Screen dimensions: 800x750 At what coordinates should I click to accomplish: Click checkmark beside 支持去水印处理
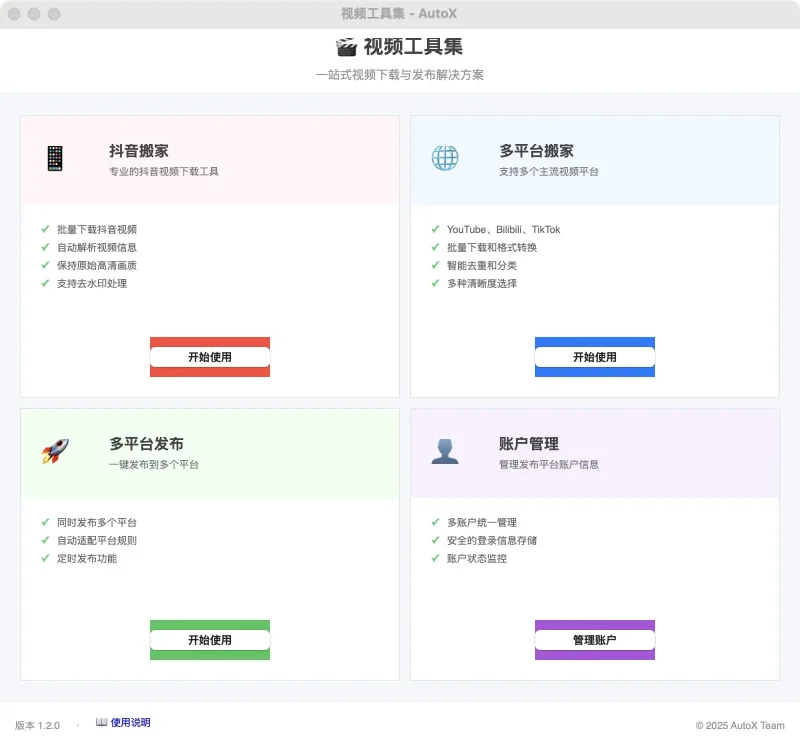point(45,283)
